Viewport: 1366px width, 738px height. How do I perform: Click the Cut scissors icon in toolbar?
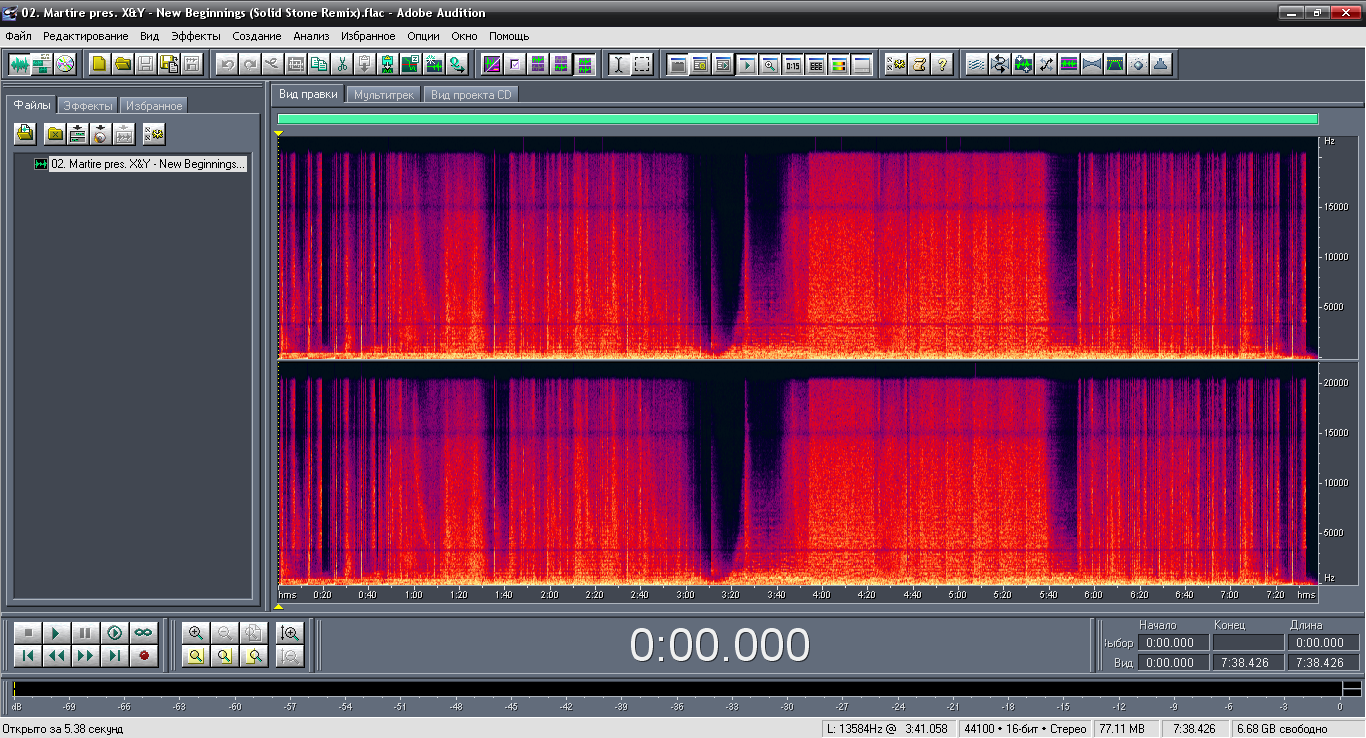point(342,65)
